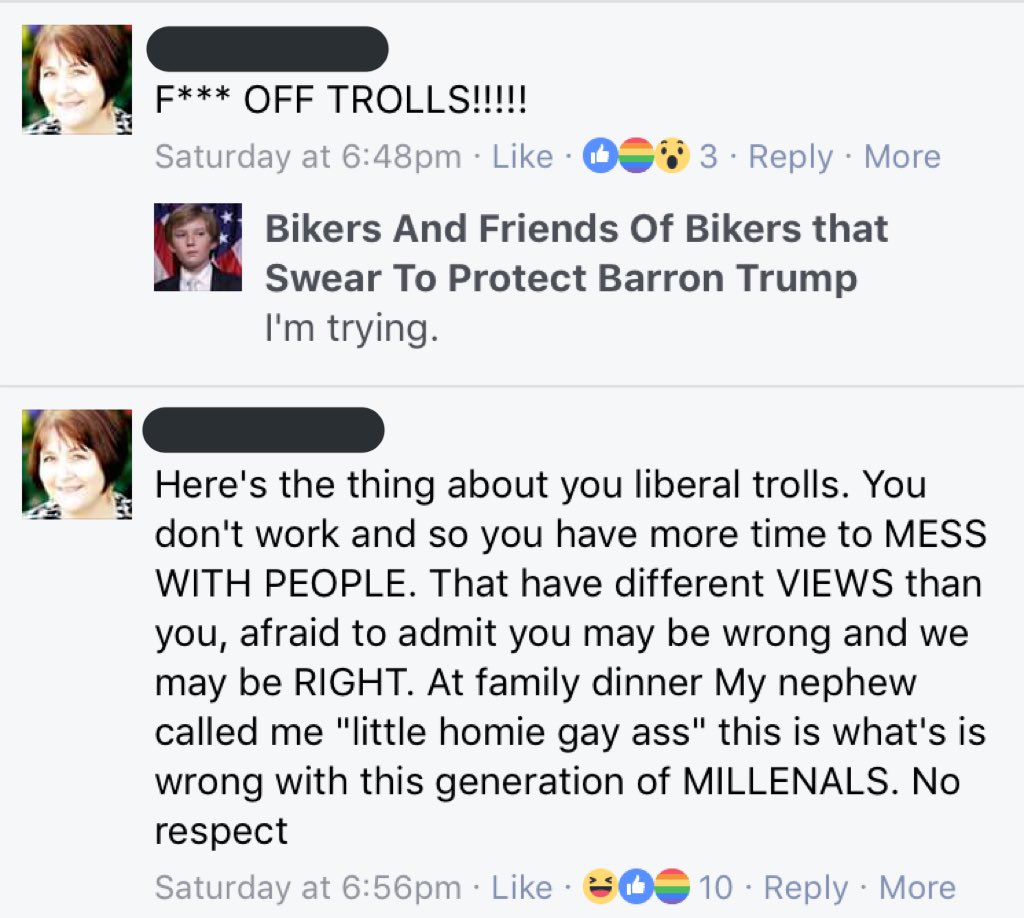Click the blue thumbs-up reaction on second comment
Image resolution: width=1024 pixels, height=918 pixels.
pos(636,887)
